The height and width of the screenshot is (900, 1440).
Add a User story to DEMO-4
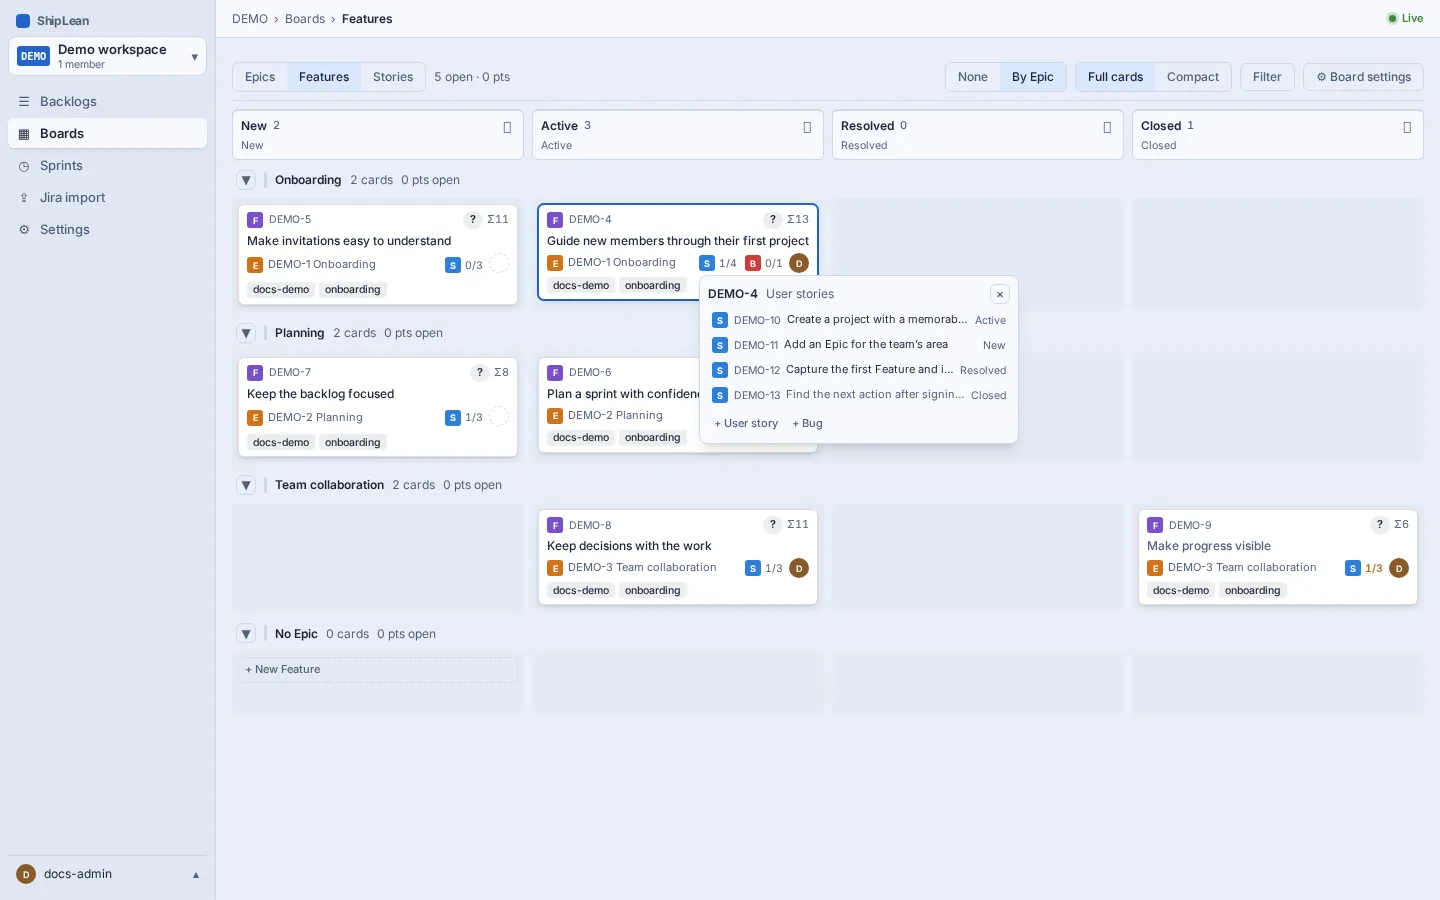click(746, 423)
